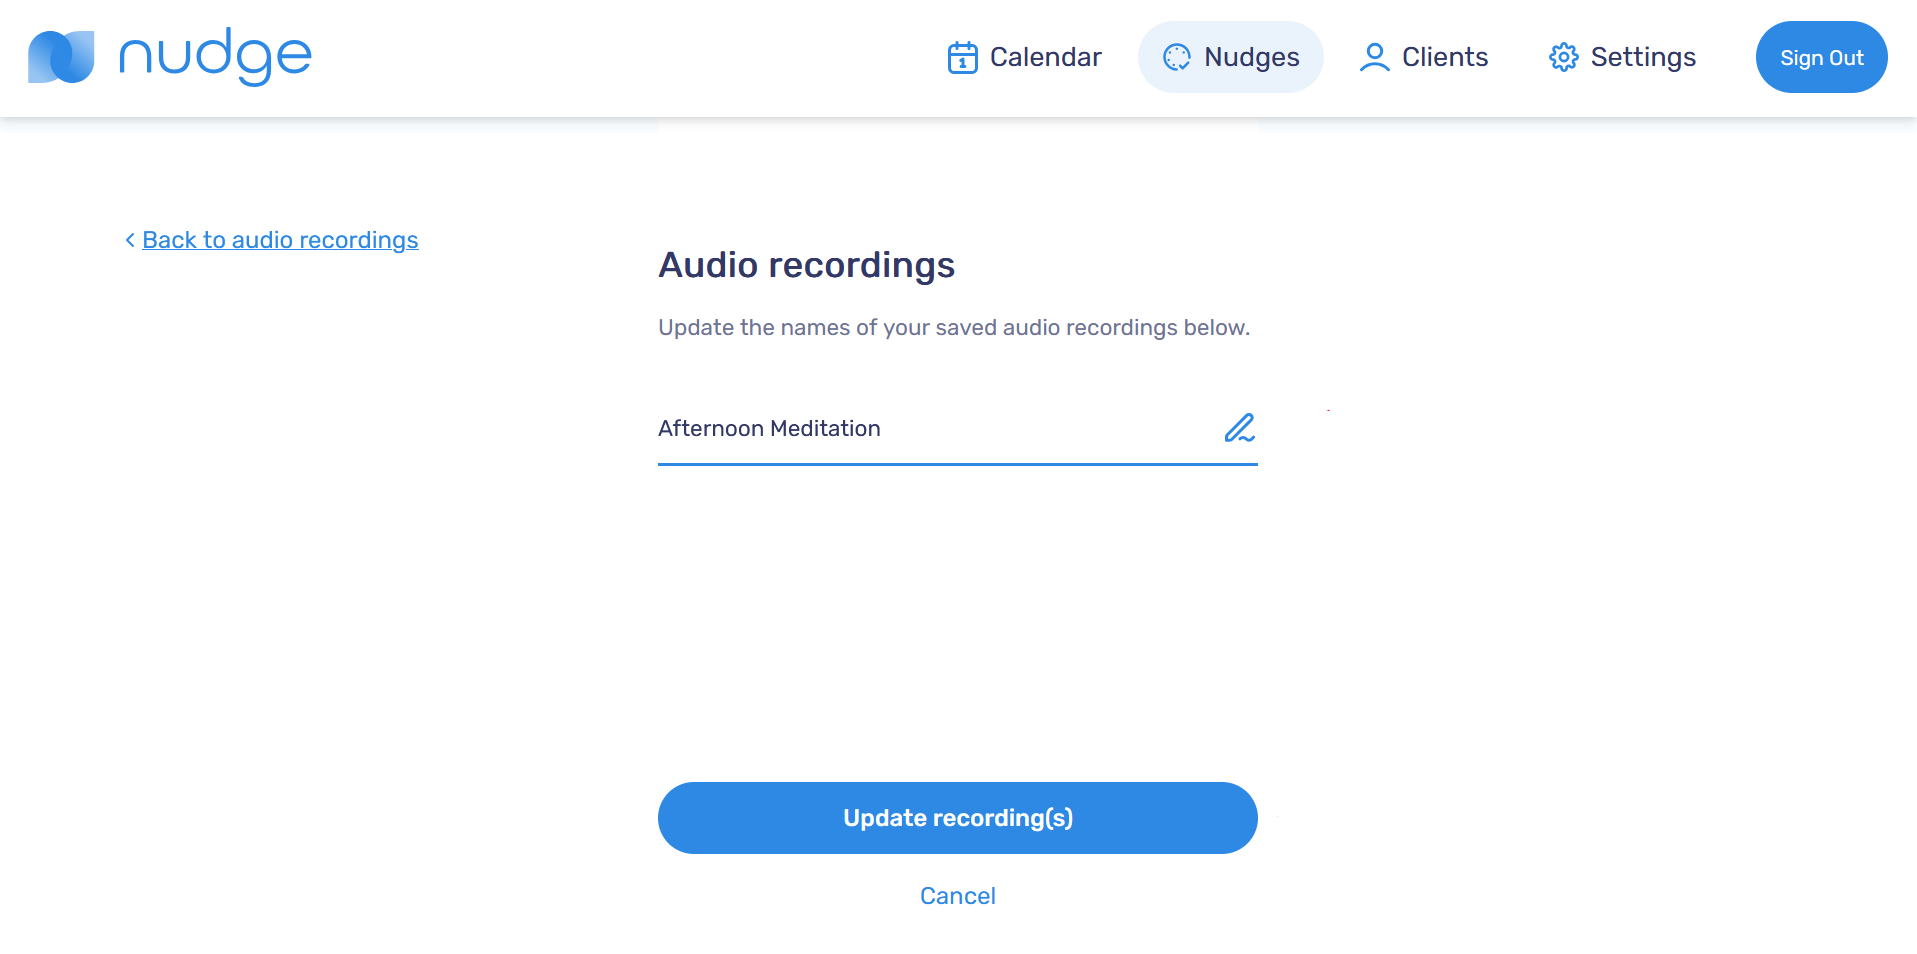This screenshot has height=954, width=1917.
Task: Click the Cancel link
Action: pyautogui.click(x=957, y=896)
